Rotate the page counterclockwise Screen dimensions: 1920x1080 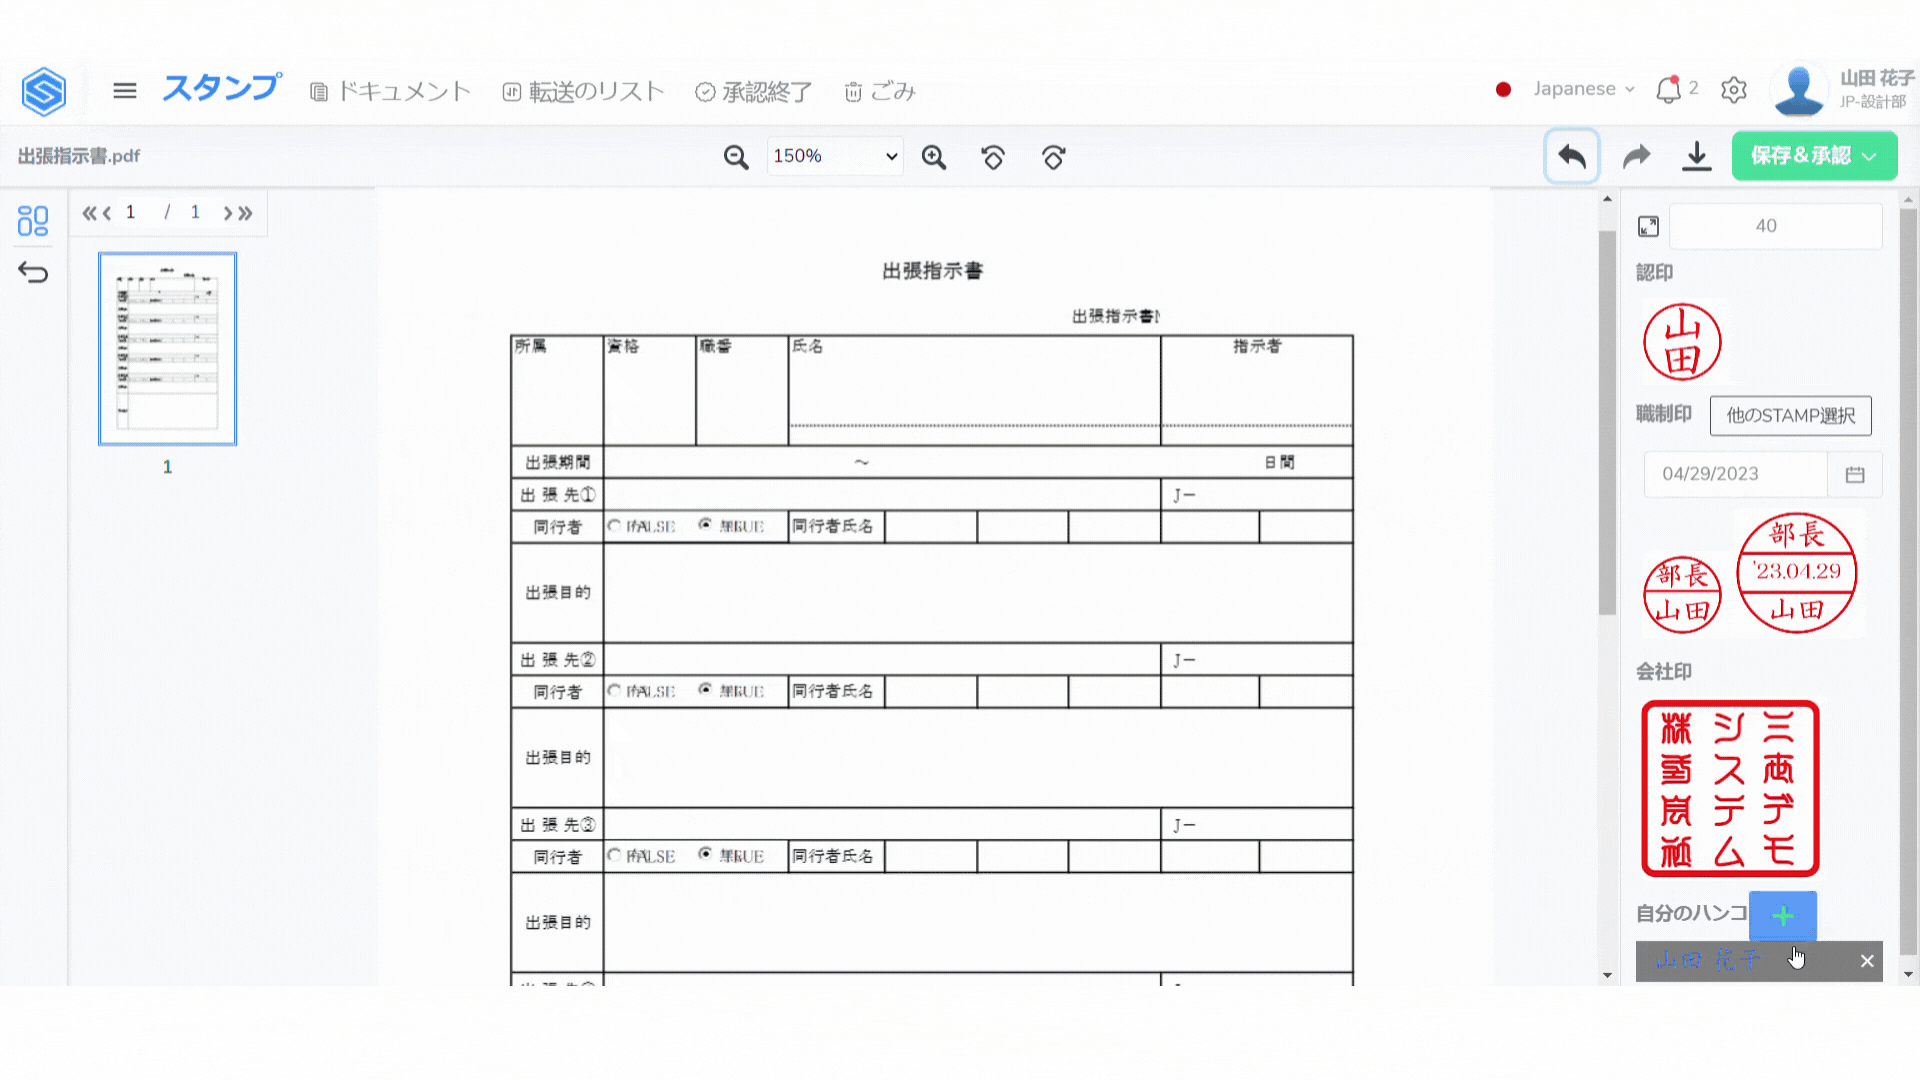tap(993, 157)
